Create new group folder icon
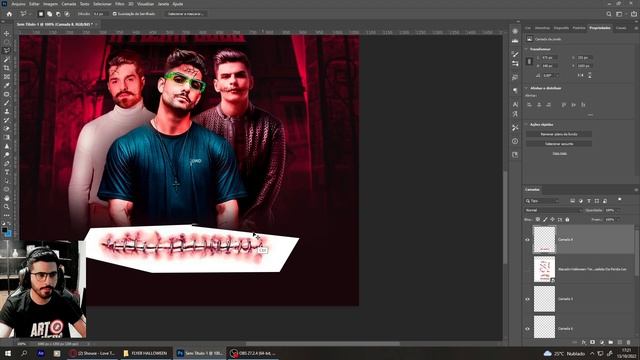Image resolution: width=640 pixels, height=360 pixels. 611,342
